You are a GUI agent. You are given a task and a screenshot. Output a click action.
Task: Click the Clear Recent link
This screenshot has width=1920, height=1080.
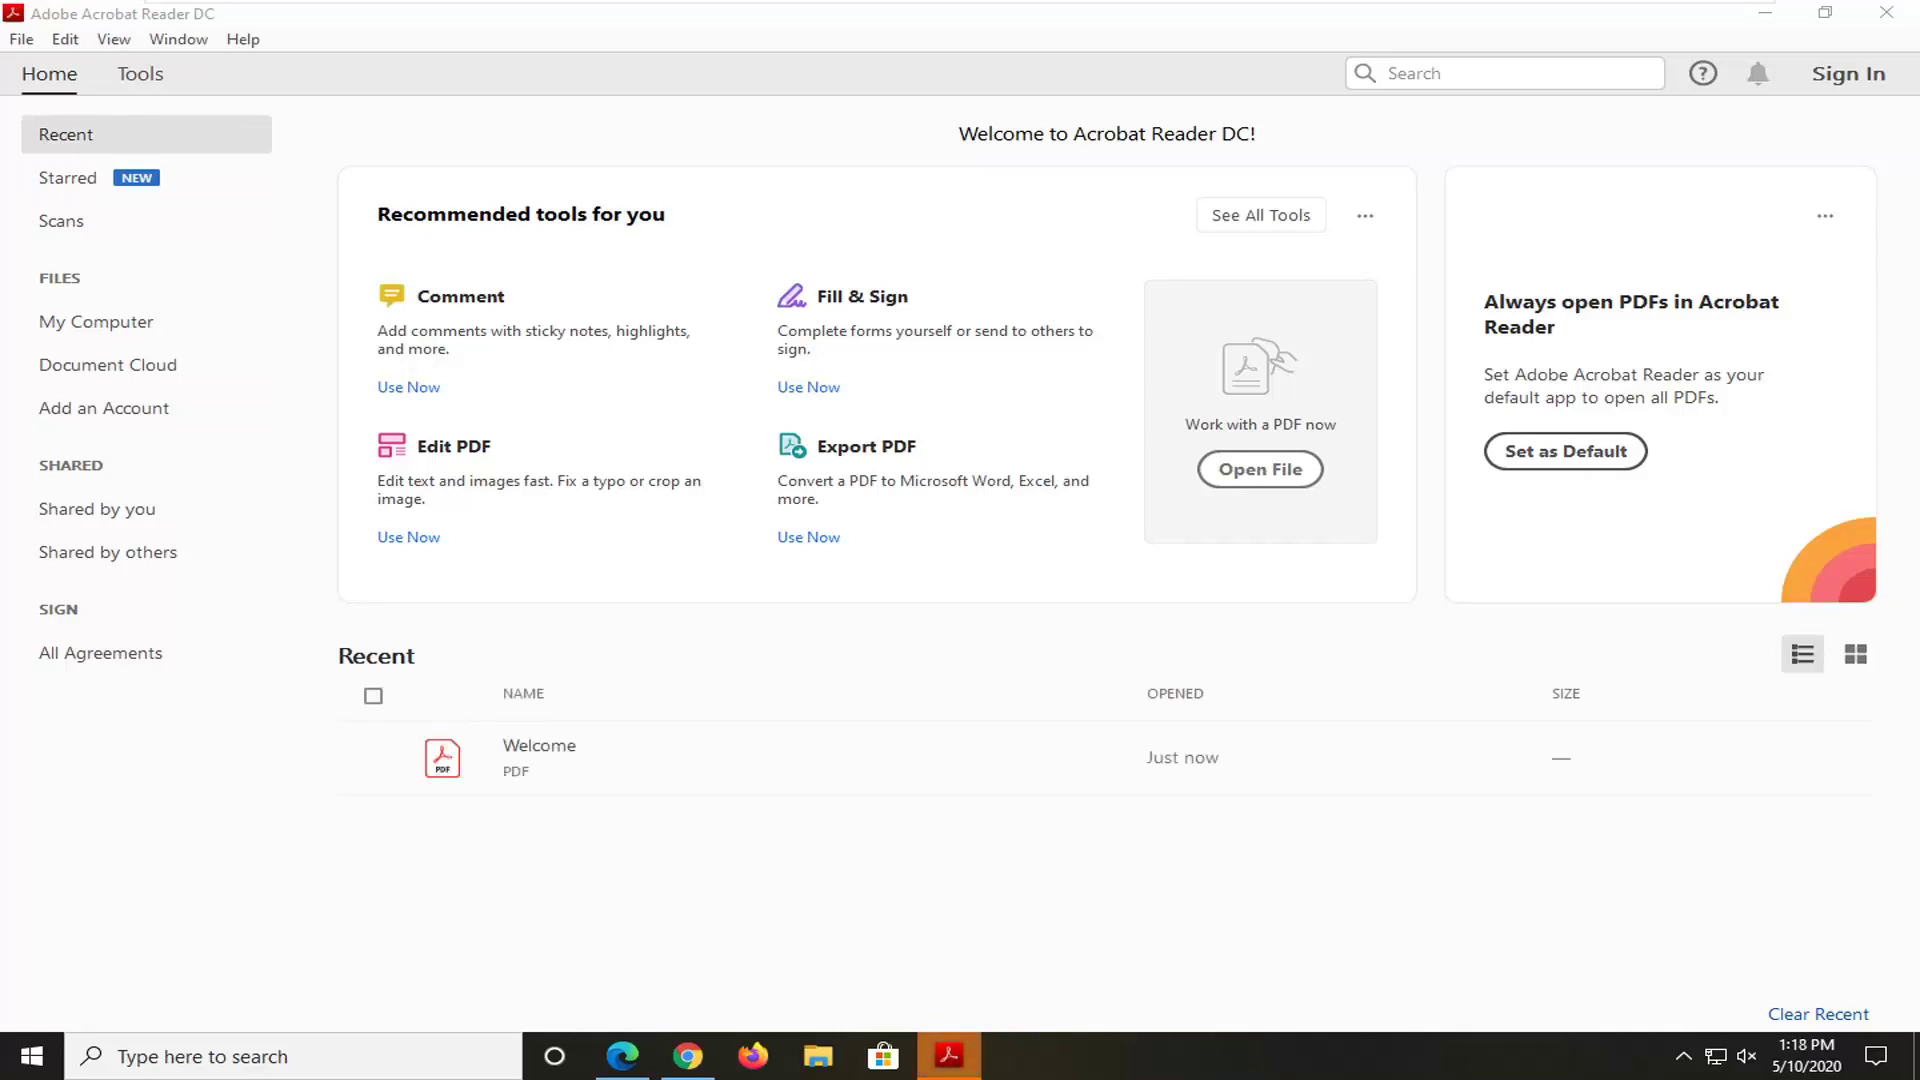pyautogui.click(x=1818, y=1013)
